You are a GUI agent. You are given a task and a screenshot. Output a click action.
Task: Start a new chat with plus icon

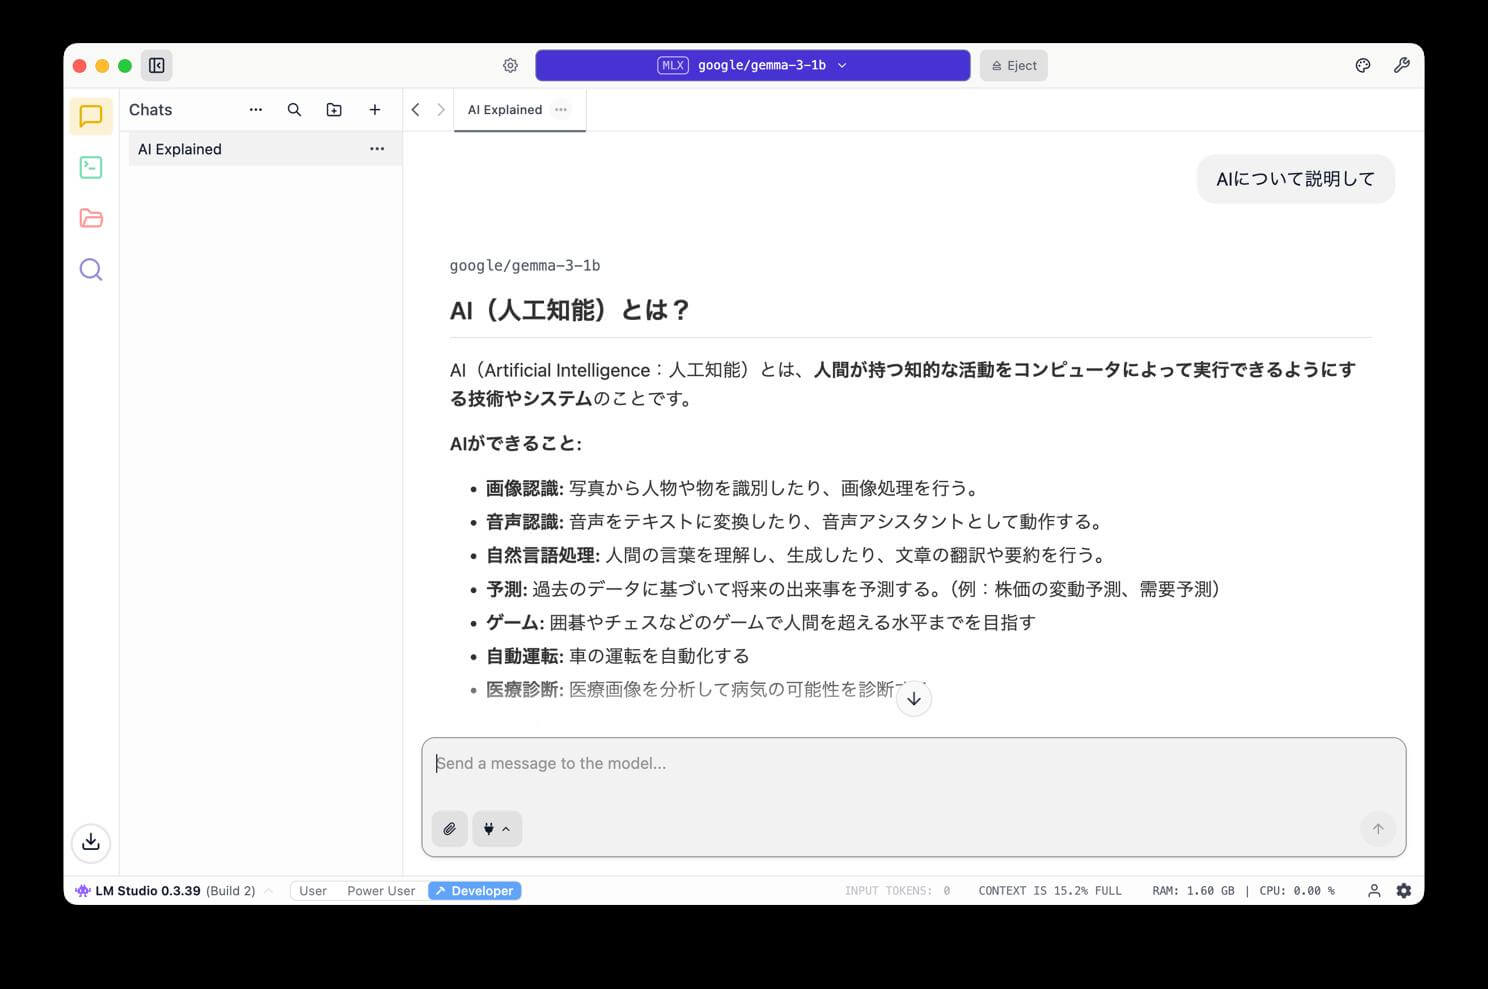click(375, 110)
